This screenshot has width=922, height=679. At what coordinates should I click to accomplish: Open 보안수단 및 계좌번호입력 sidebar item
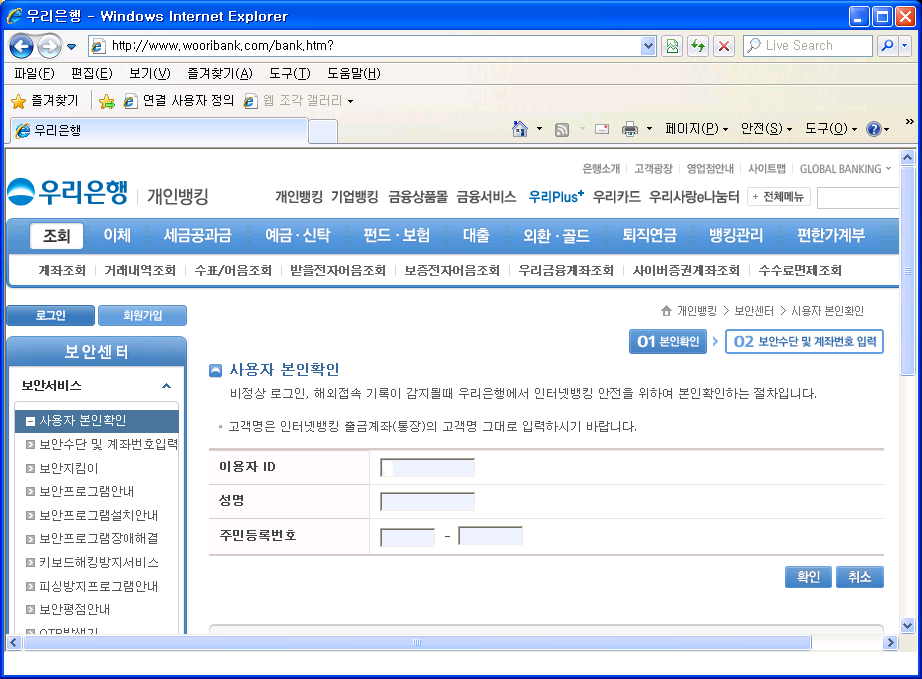click(102, 444)
